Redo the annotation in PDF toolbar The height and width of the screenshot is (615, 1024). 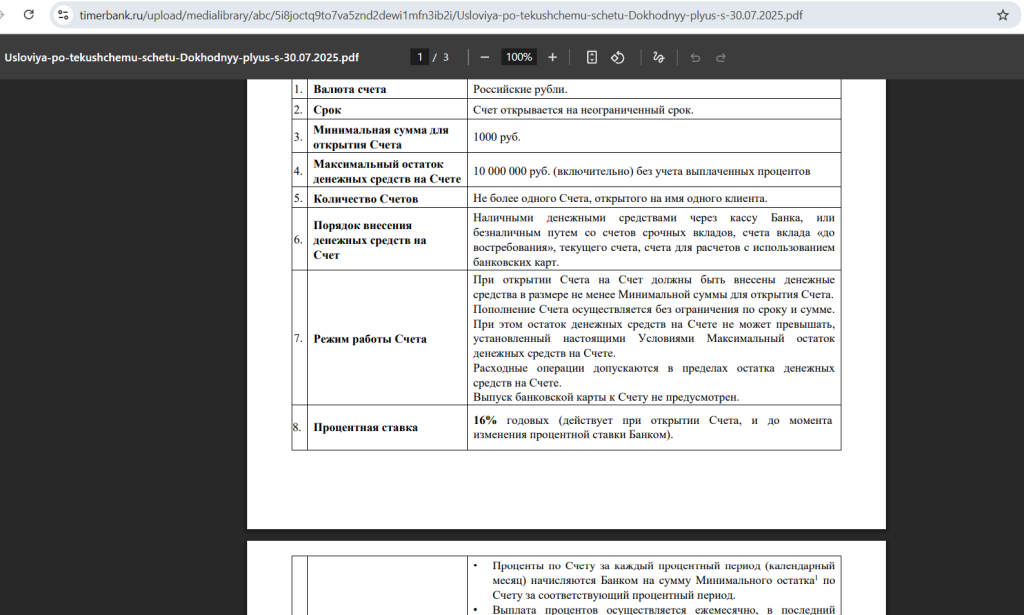(x=721, y=57)
